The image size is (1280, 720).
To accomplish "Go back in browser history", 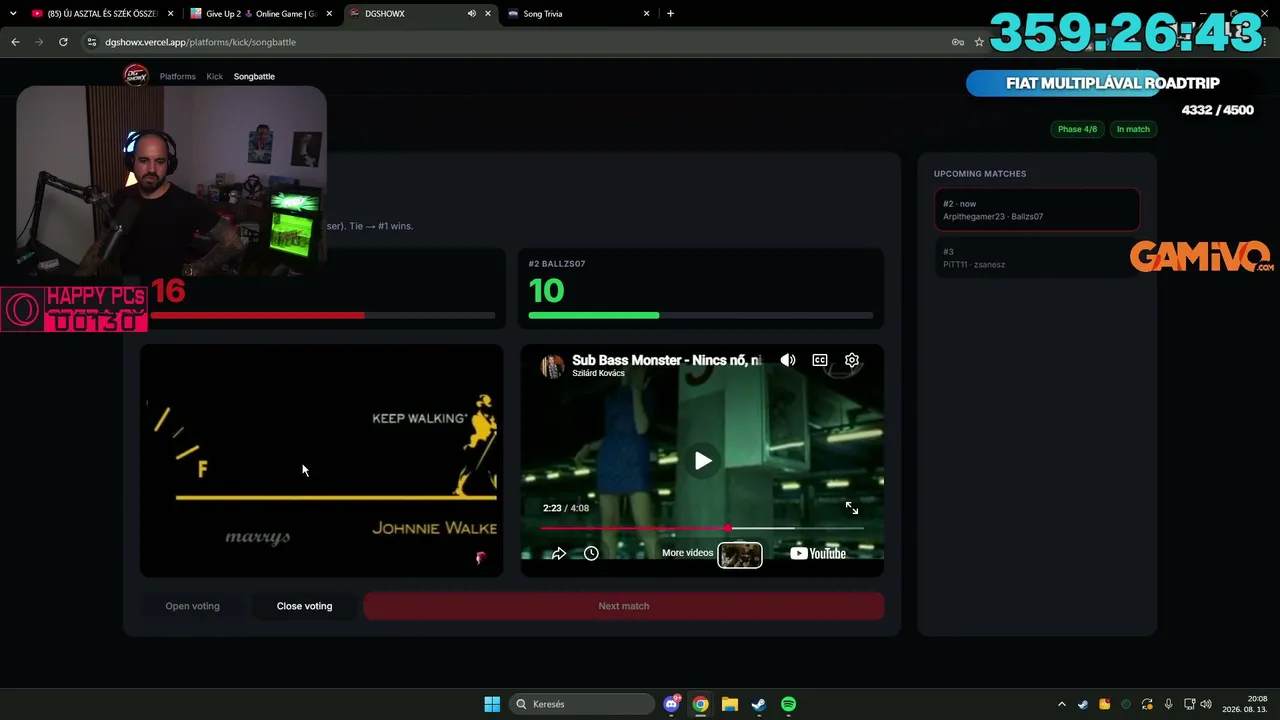I will pyautogui.click(x=15, y=42).
